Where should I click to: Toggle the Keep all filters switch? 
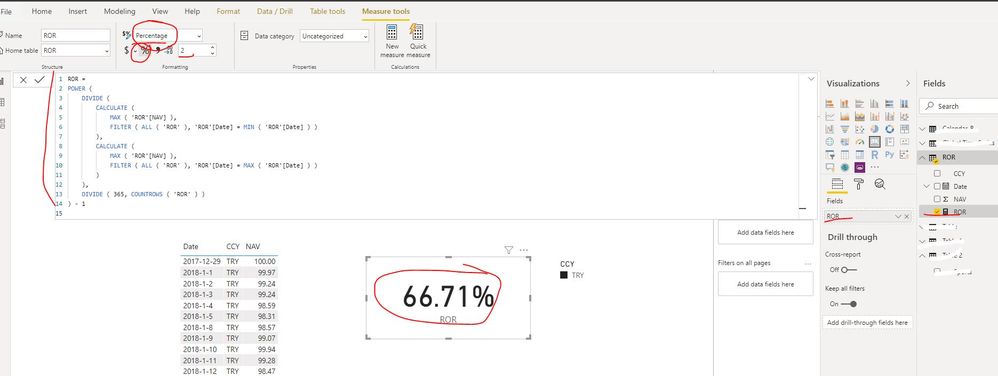tap(850, 304)
